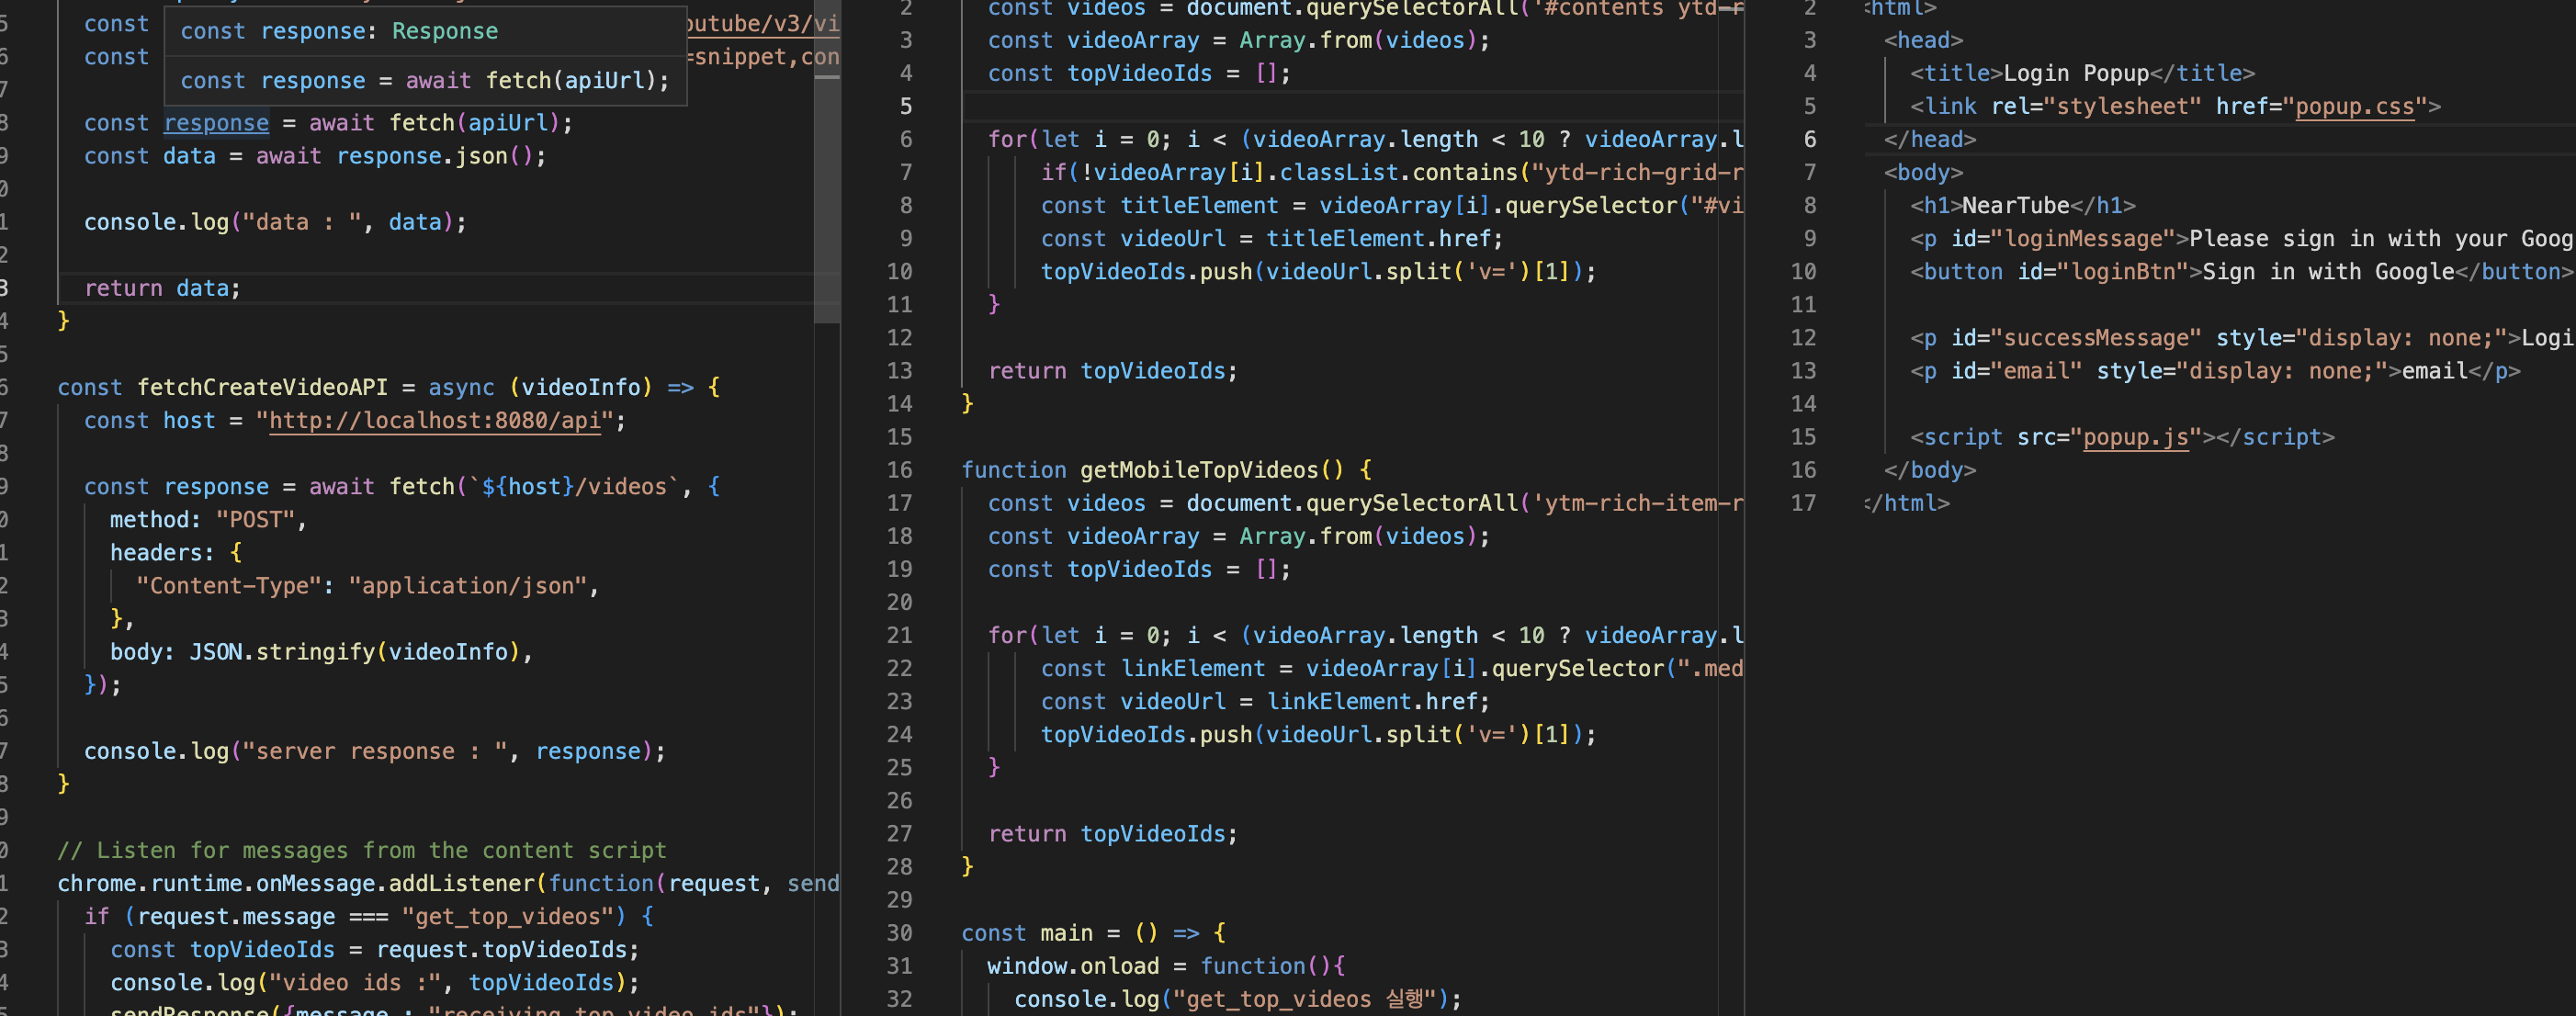Click line number 5 in the middle editor
Image resolution: width=2576 pixels, height=1016 pixels.
tap(905, 107)
